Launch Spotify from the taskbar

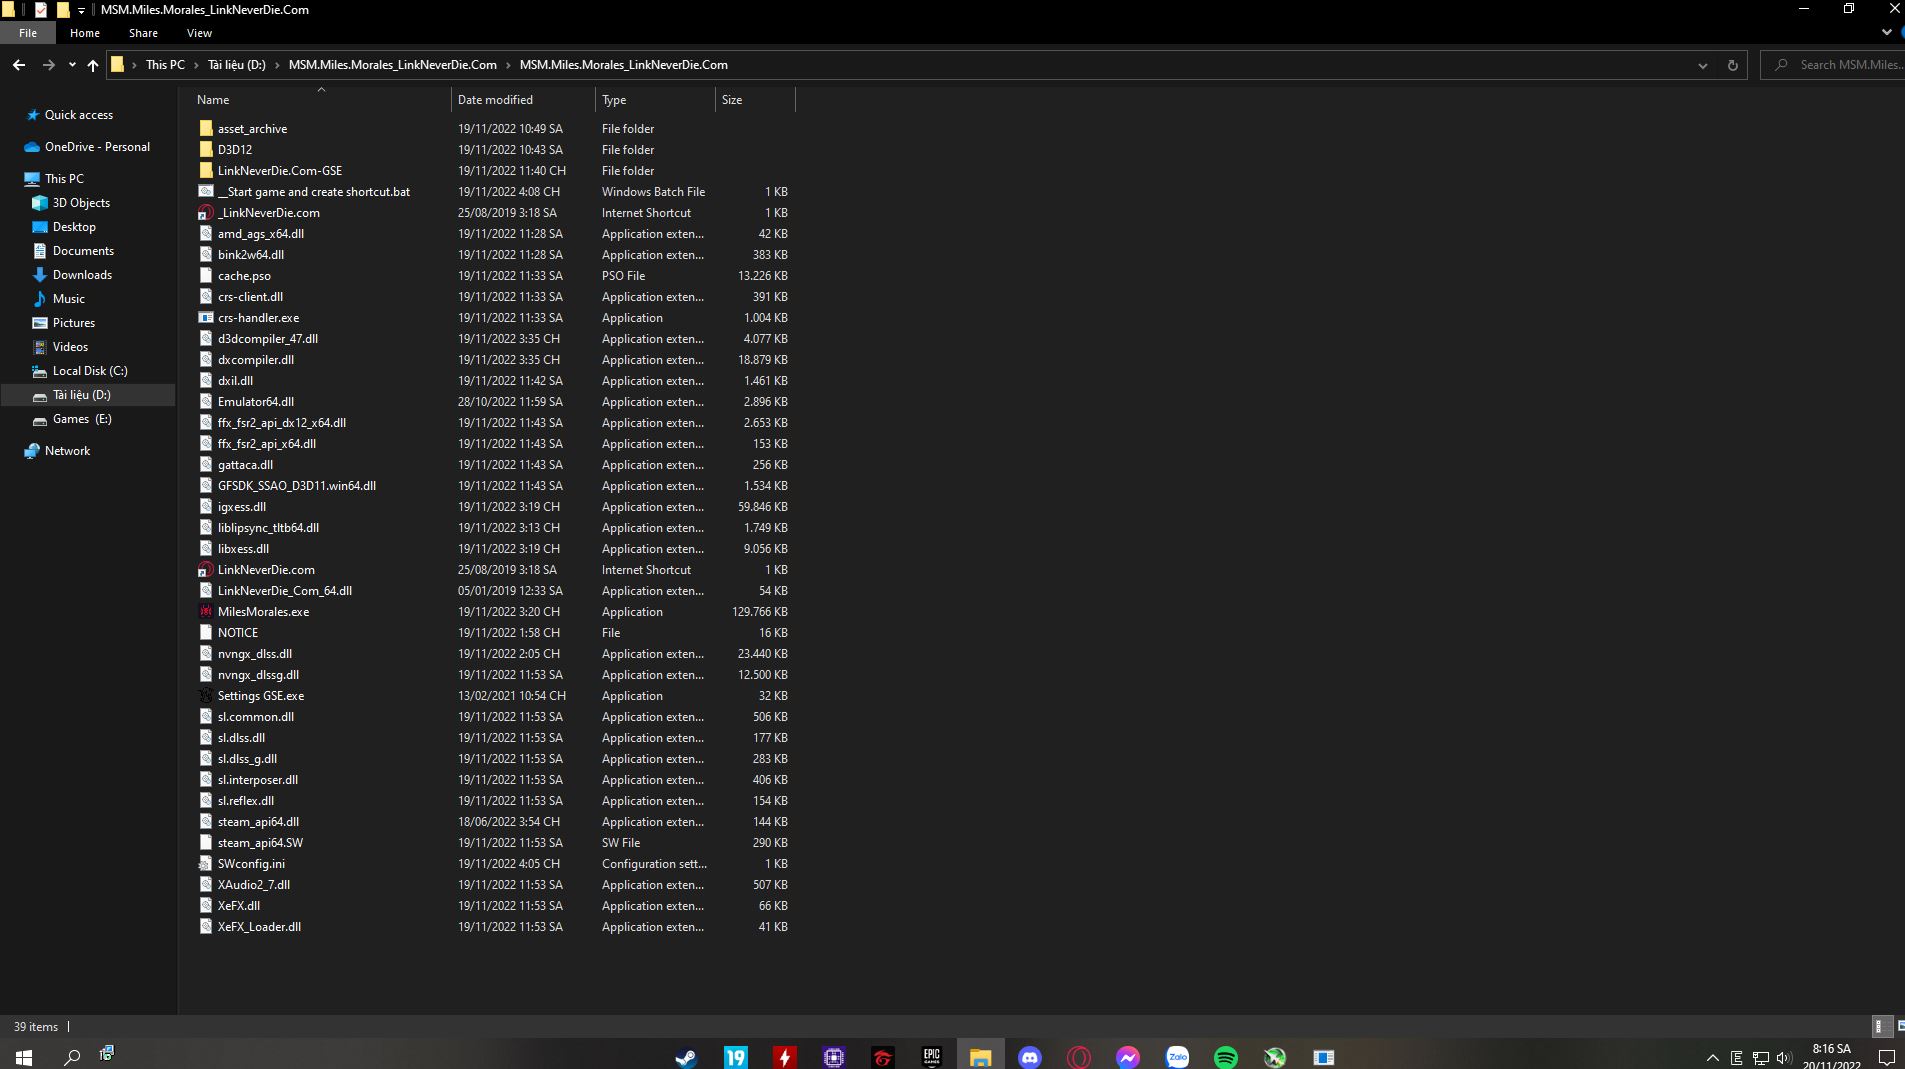pos(1226,1057)
